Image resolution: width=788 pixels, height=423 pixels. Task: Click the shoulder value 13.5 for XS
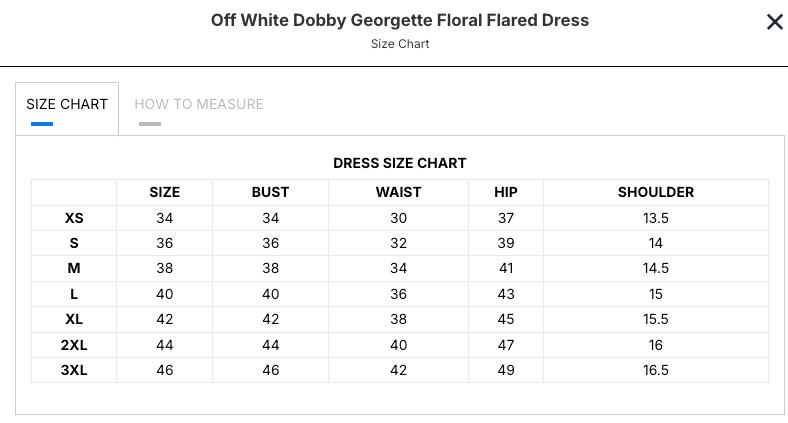pyautogui.click(x=655, y=218)
